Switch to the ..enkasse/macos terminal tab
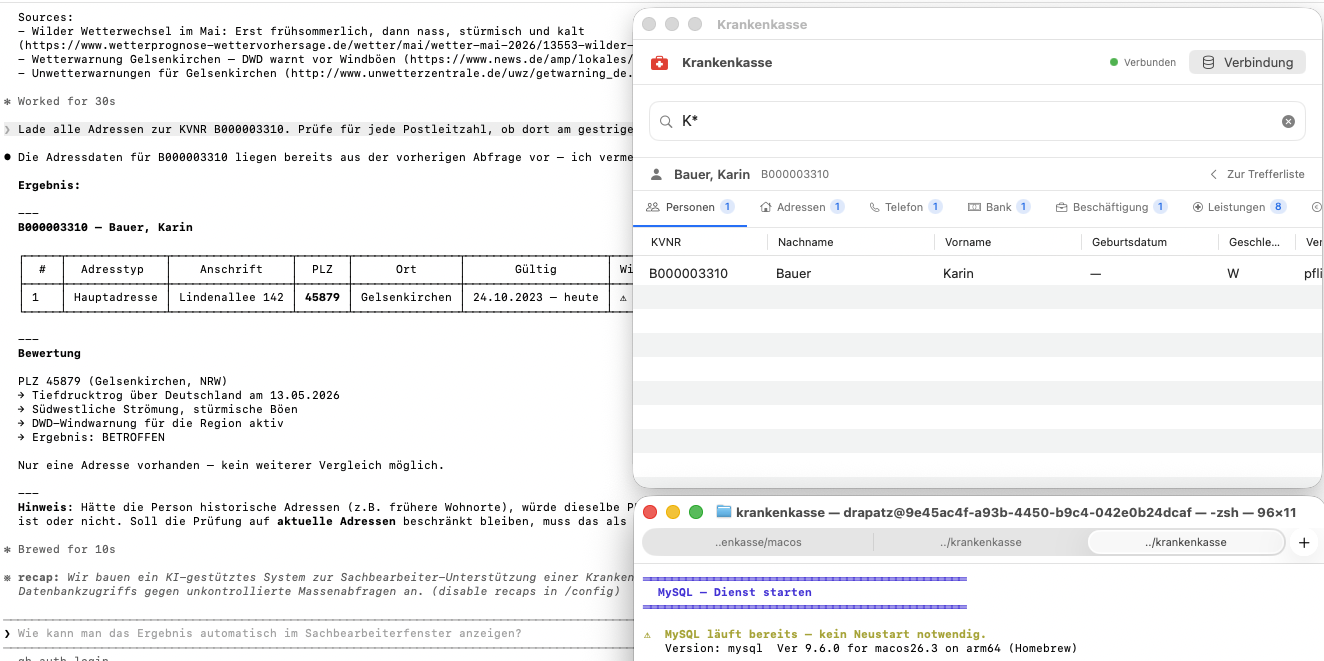Viewport: 1324px width, 661px height. (x=758, y=542)
